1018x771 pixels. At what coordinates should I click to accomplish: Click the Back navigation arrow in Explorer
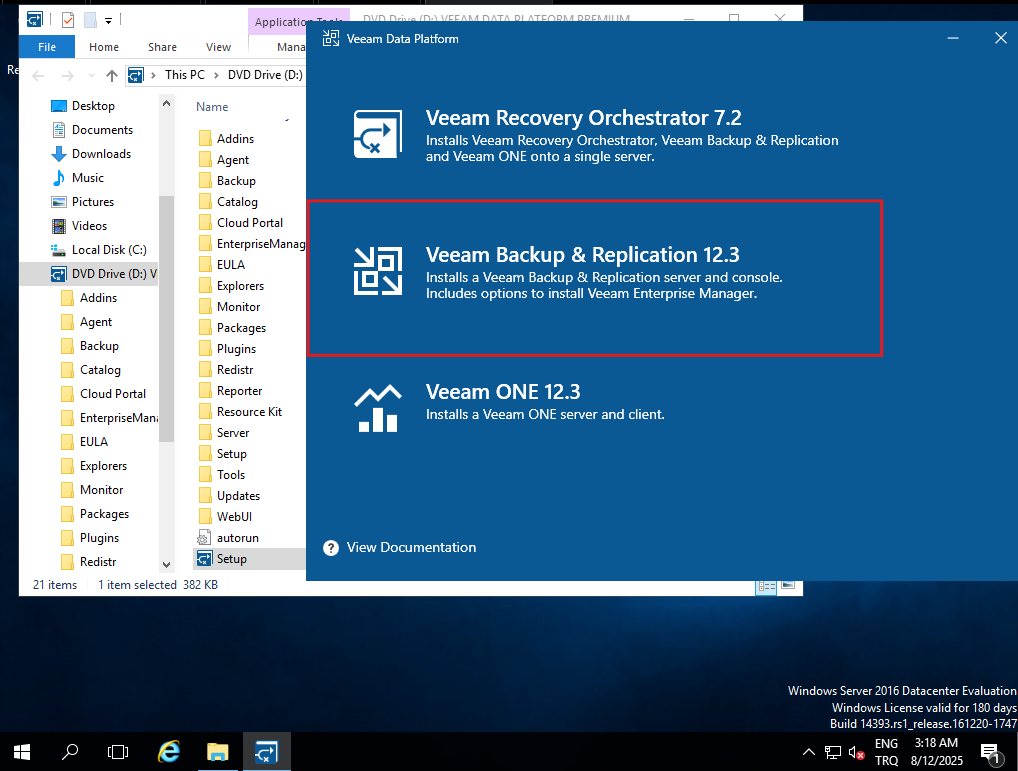[38, 75]
